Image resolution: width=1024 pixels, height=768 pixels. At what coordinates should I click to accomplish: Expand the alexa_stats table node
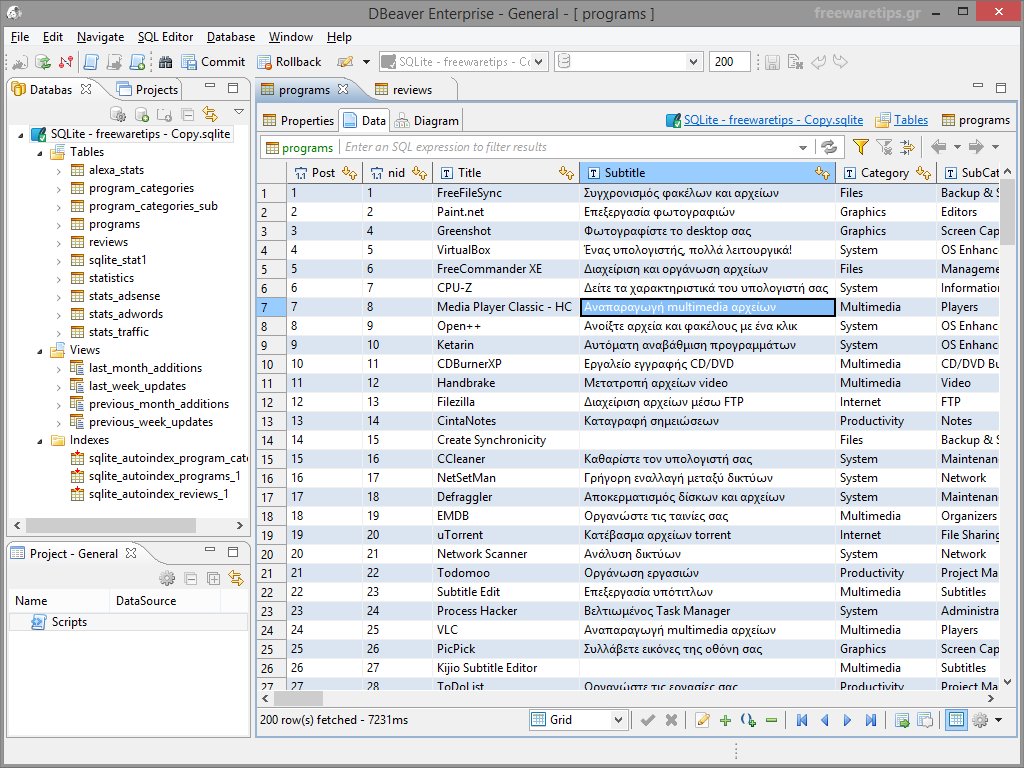coord(59,170)
